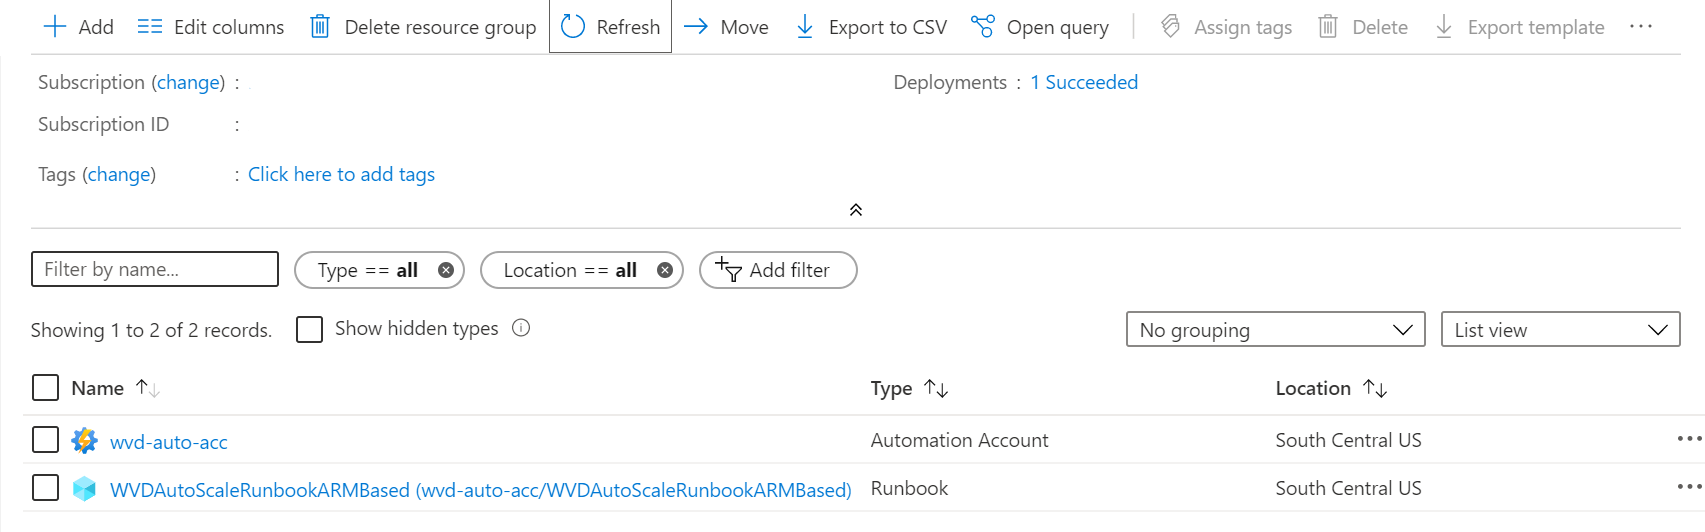Collapse the essentials section with double chevron
The width and height of the screenshot is (1705, 532).
856,210
